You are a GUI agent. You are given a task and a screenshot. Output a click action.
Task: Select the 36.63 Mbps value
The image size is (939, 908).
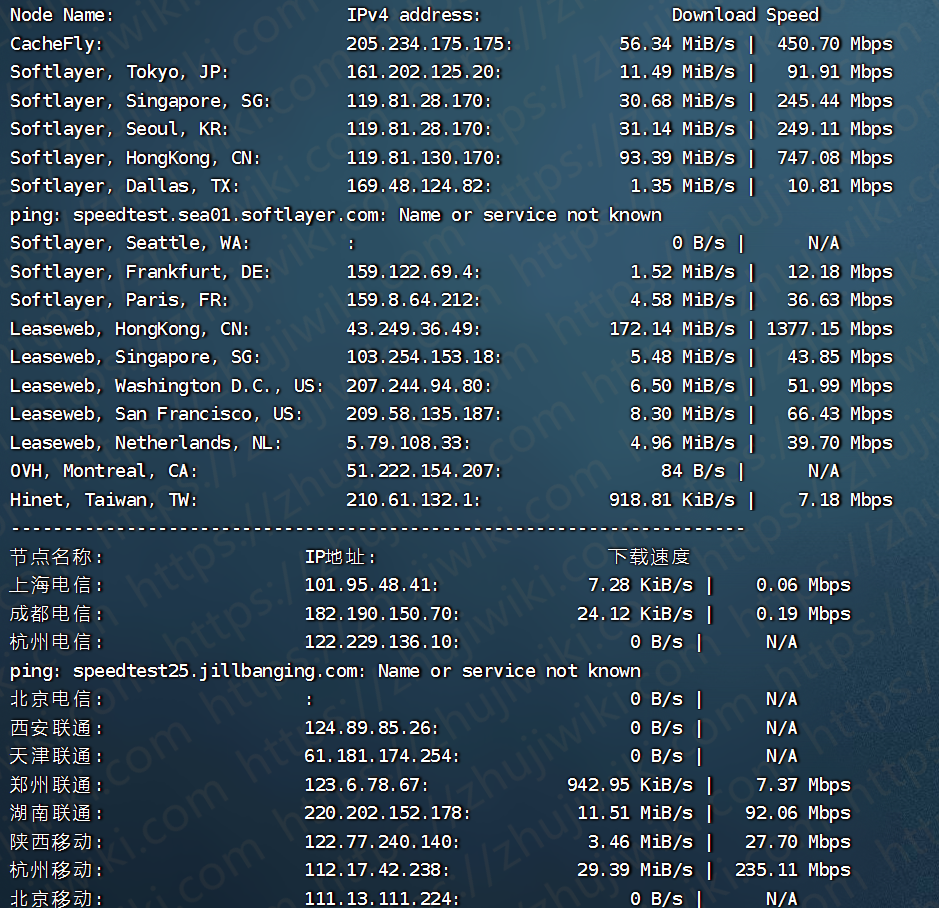(x=840, y=300)
